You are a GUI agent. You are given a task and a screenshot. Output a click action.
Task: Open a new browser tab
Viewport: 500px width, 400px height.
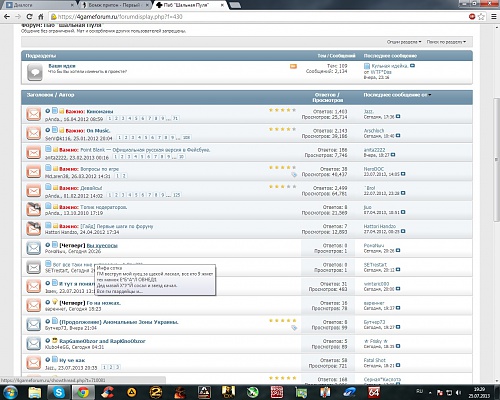pyautogui.click(x=235, y=5)
